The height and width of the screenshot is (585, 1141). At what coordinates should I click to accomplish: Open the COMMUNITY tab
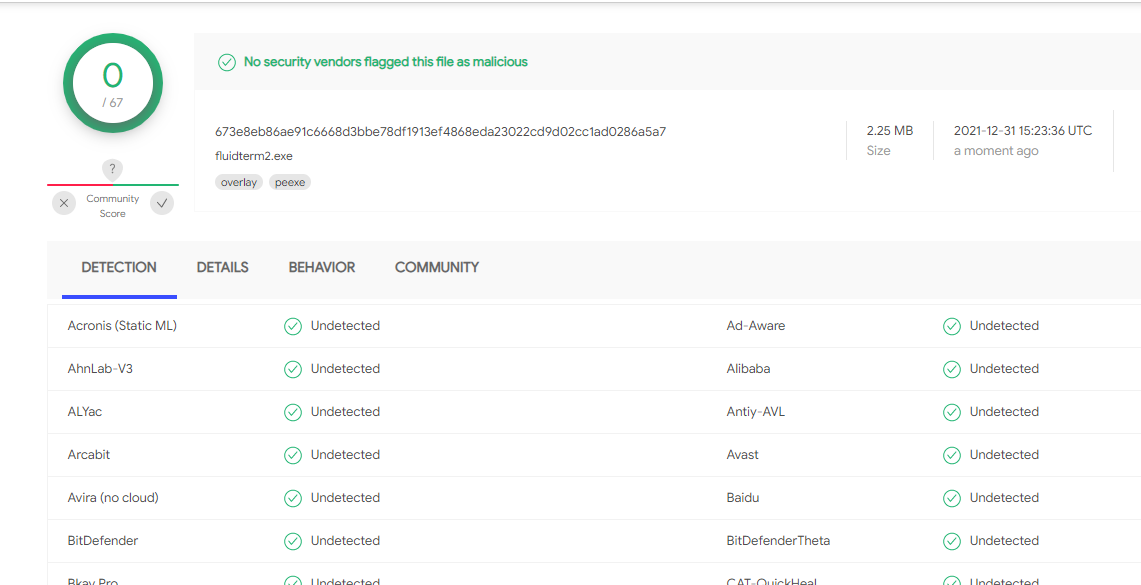coord(437,268)
